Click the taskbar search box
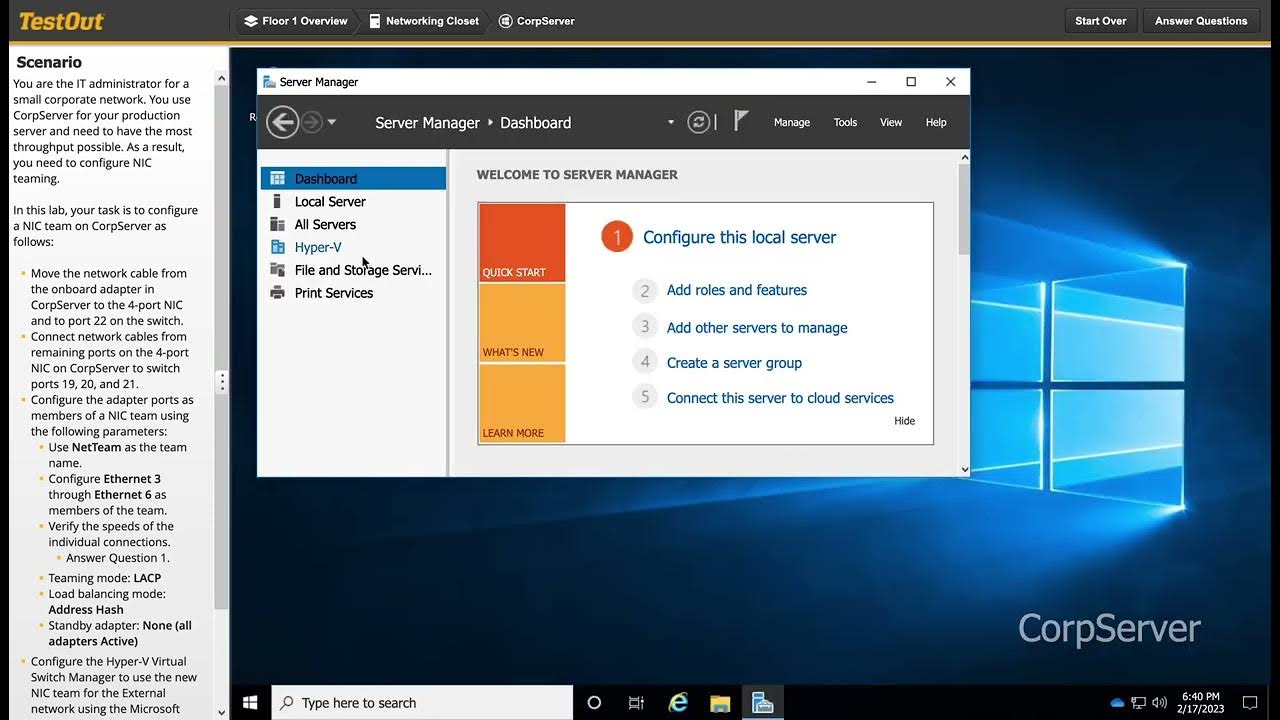 421,703
